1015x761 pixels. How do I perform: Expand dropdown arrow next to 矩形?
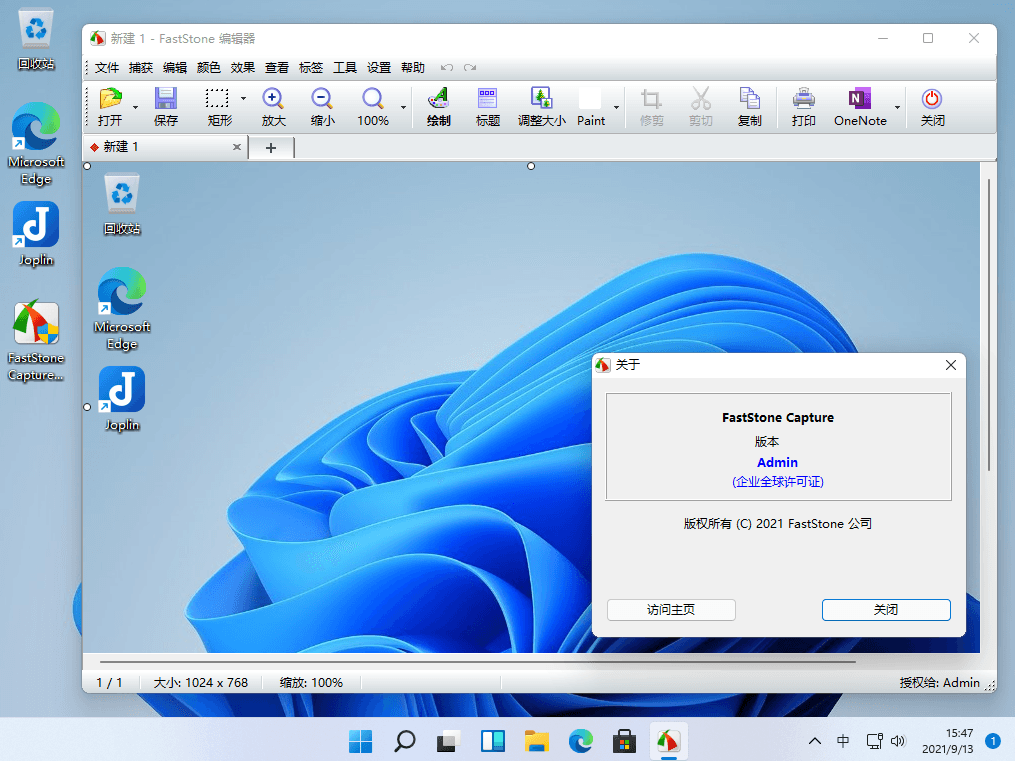coord(243,98)
